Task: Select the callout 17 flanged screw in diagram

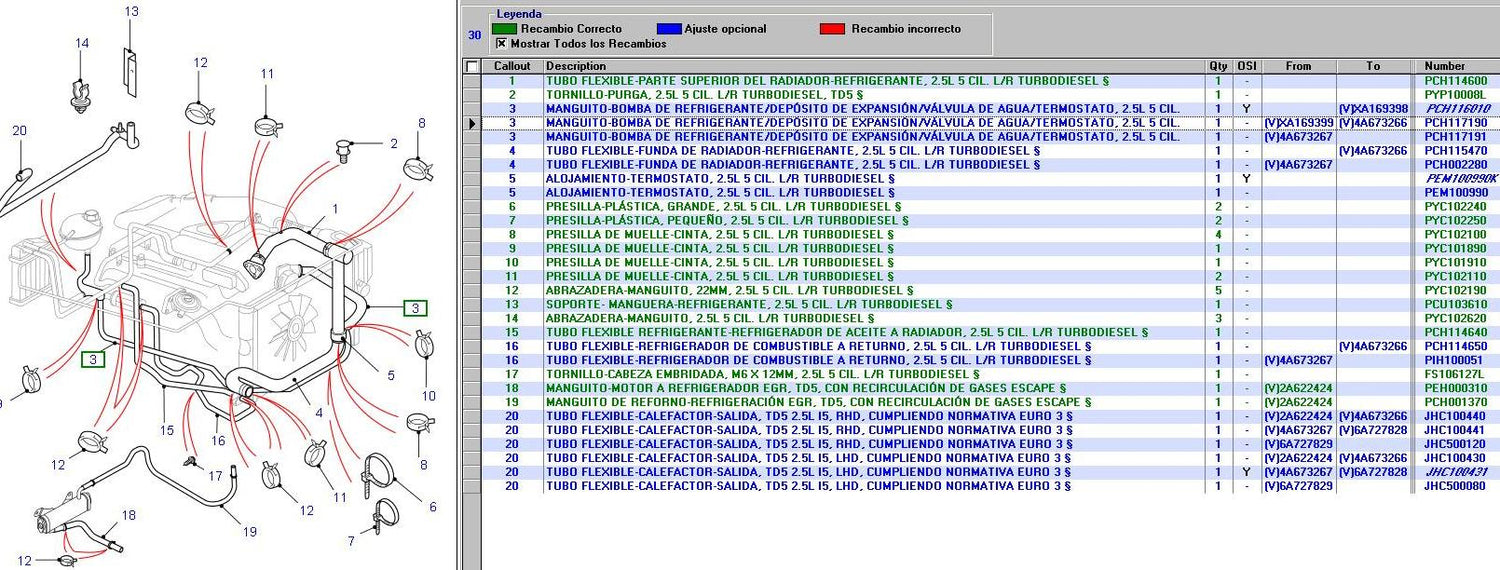Action: (x=188, y=460)
